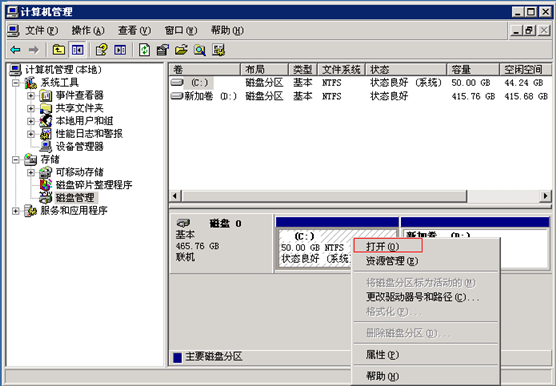Click the 44.24 GB free space cell
The height and width of the screenshot is (386, 556).
point(524,83)
